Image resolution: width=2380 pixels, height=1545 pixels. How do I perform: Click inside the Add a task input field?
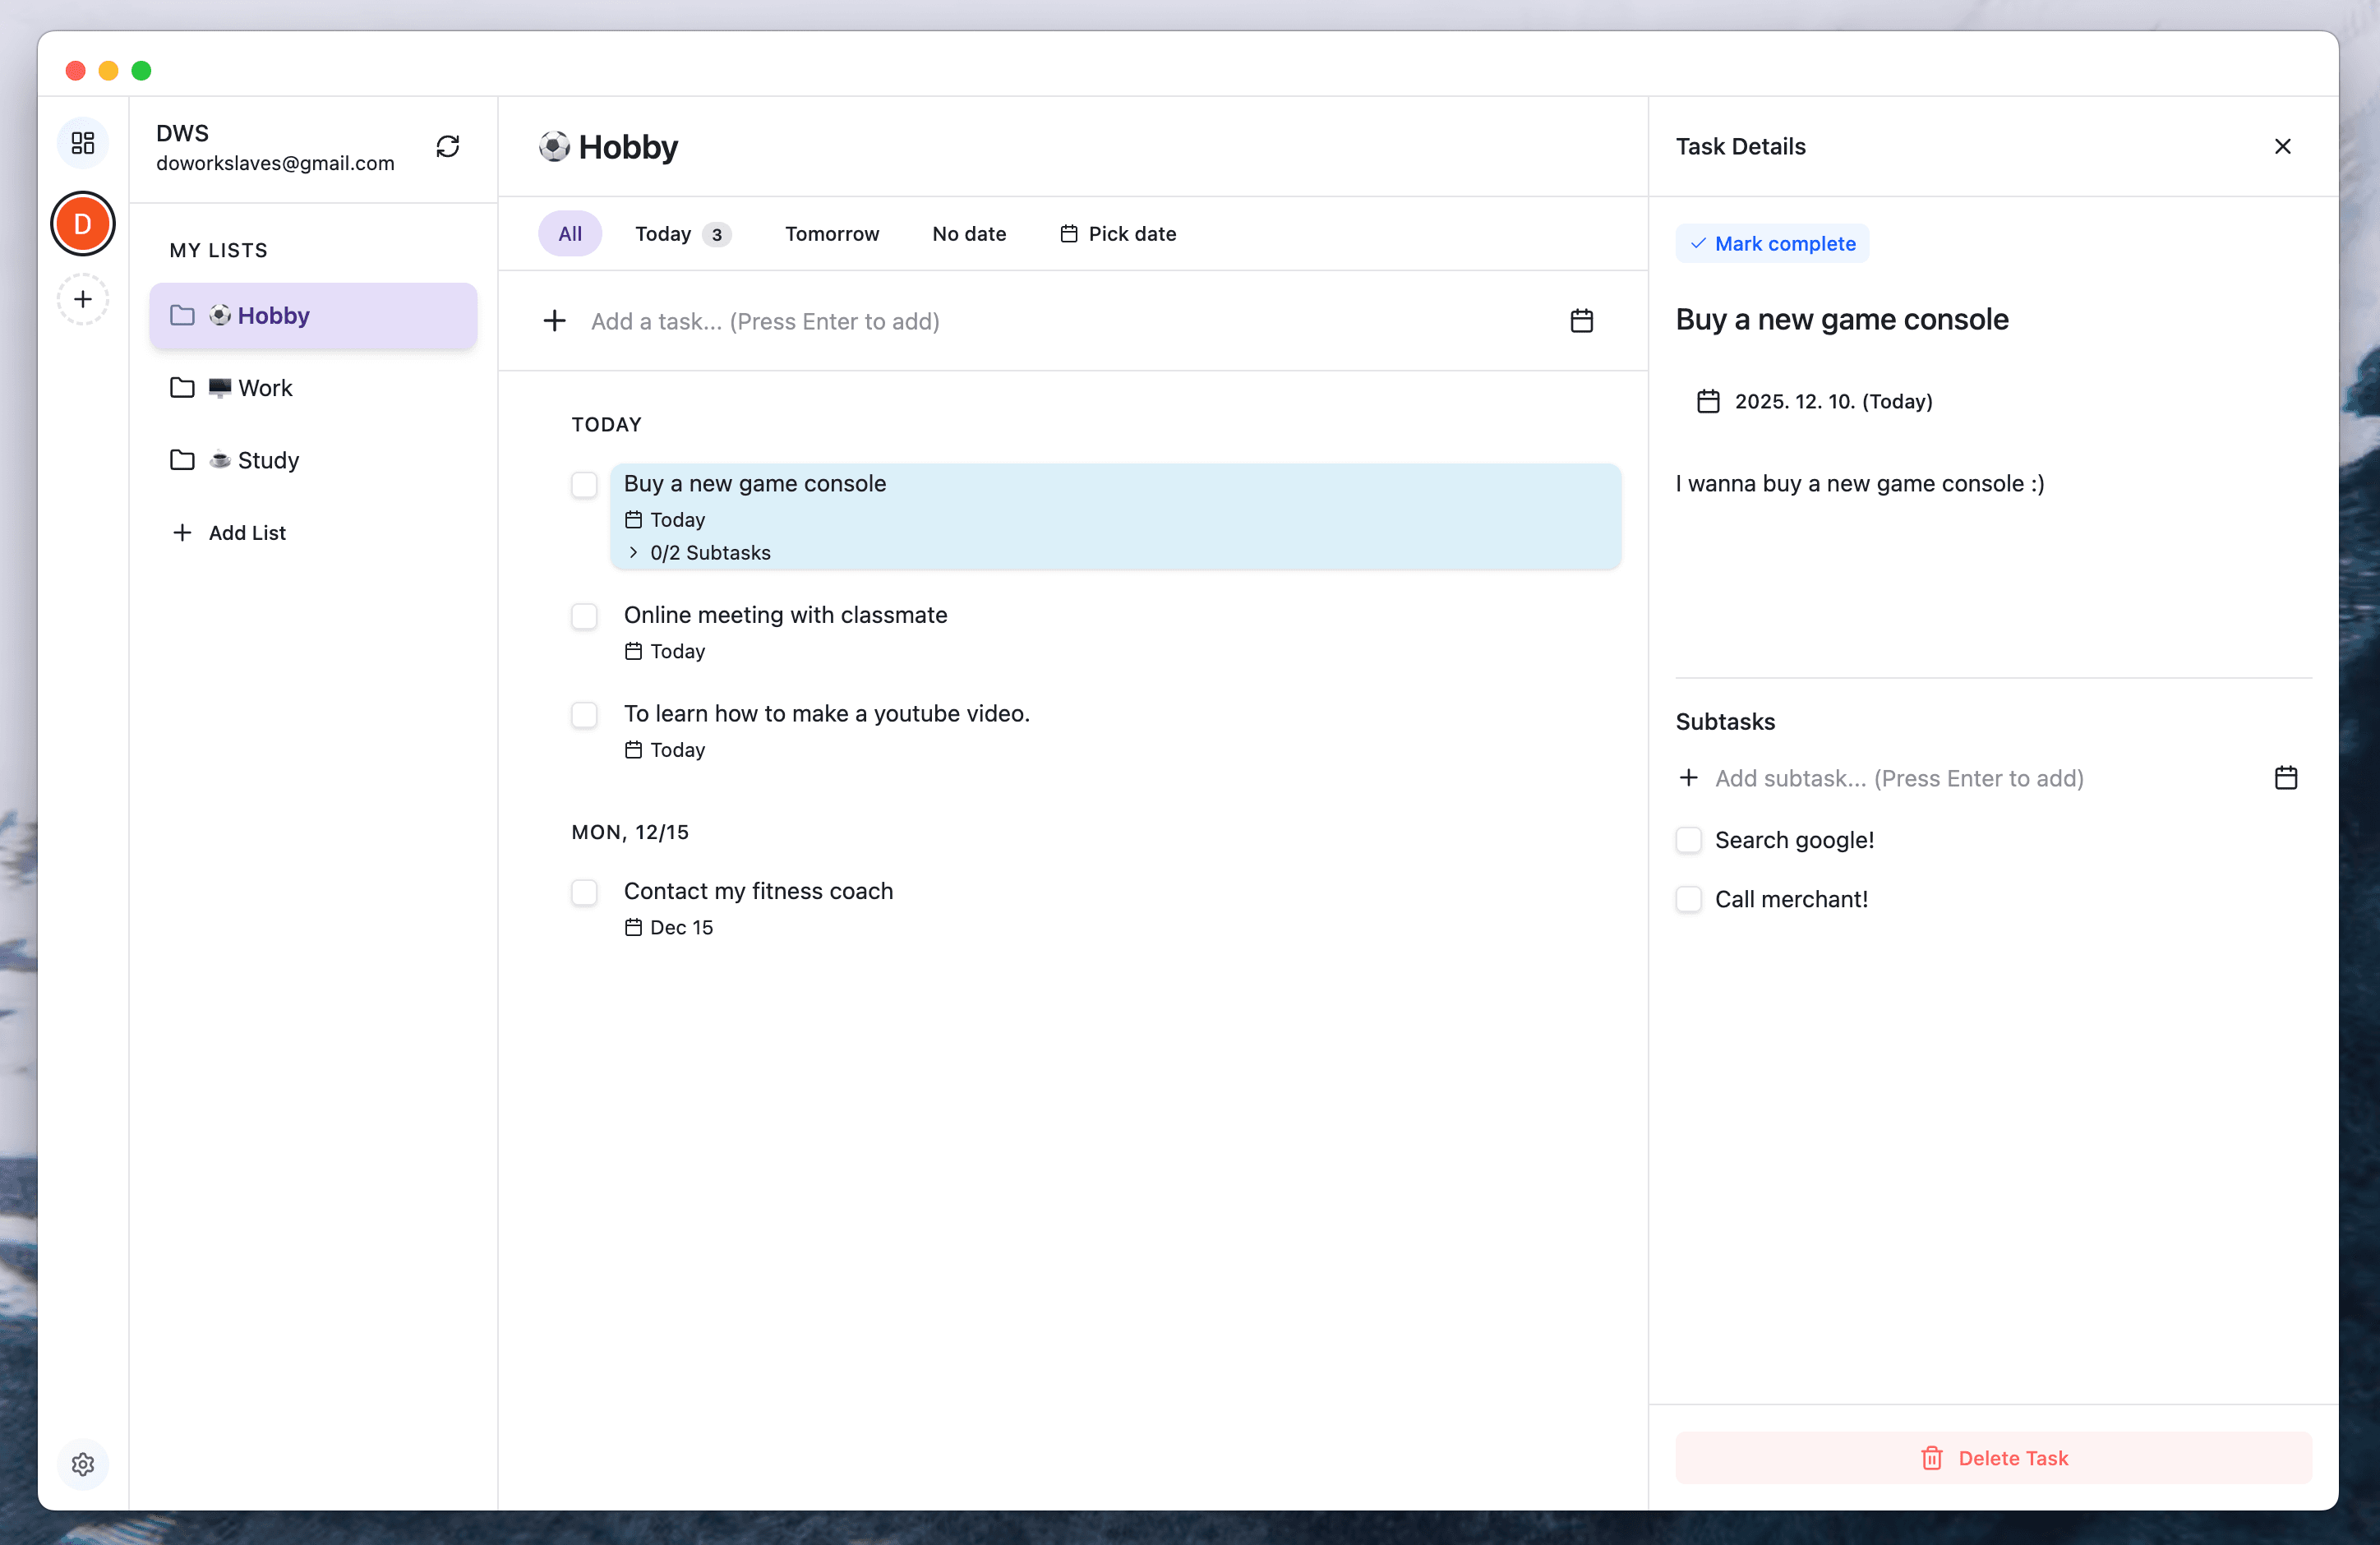[x=900, y=321]
